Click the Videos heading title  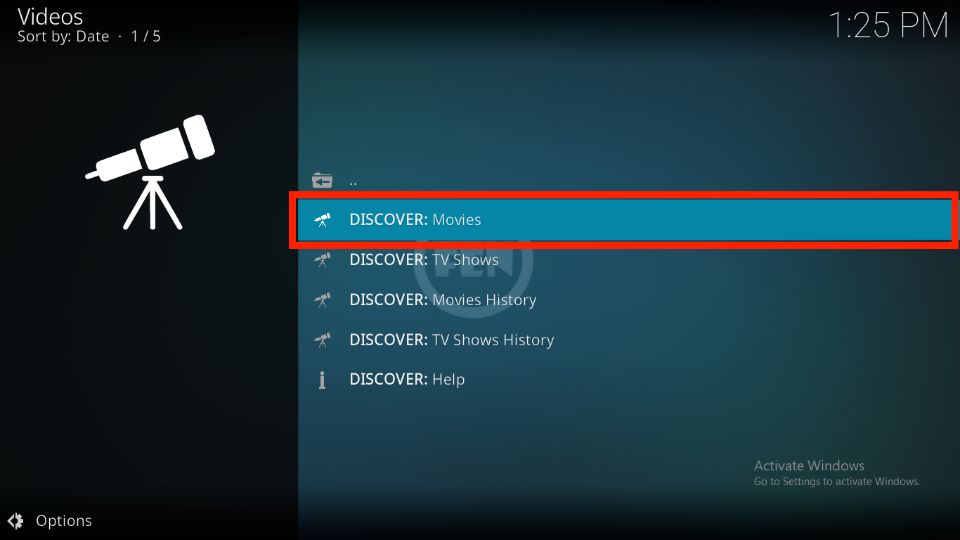[x=50, y=17]
